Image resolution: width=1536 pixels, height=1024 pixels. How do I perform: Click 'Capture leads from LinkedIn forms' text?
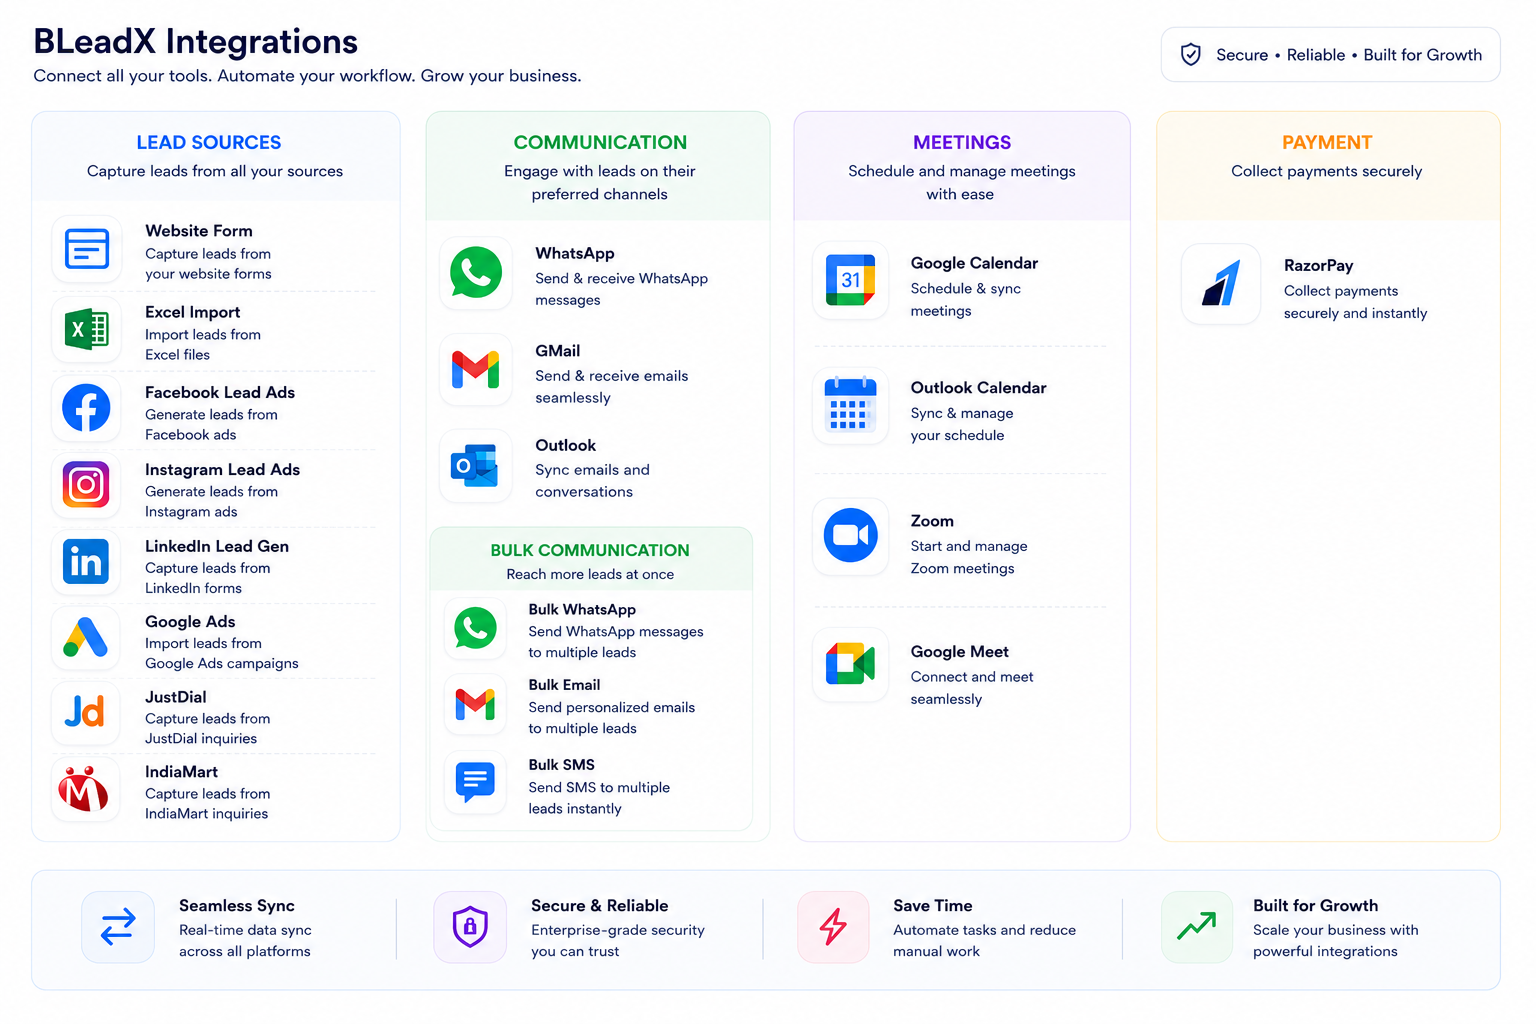click(x=208, y=578)
